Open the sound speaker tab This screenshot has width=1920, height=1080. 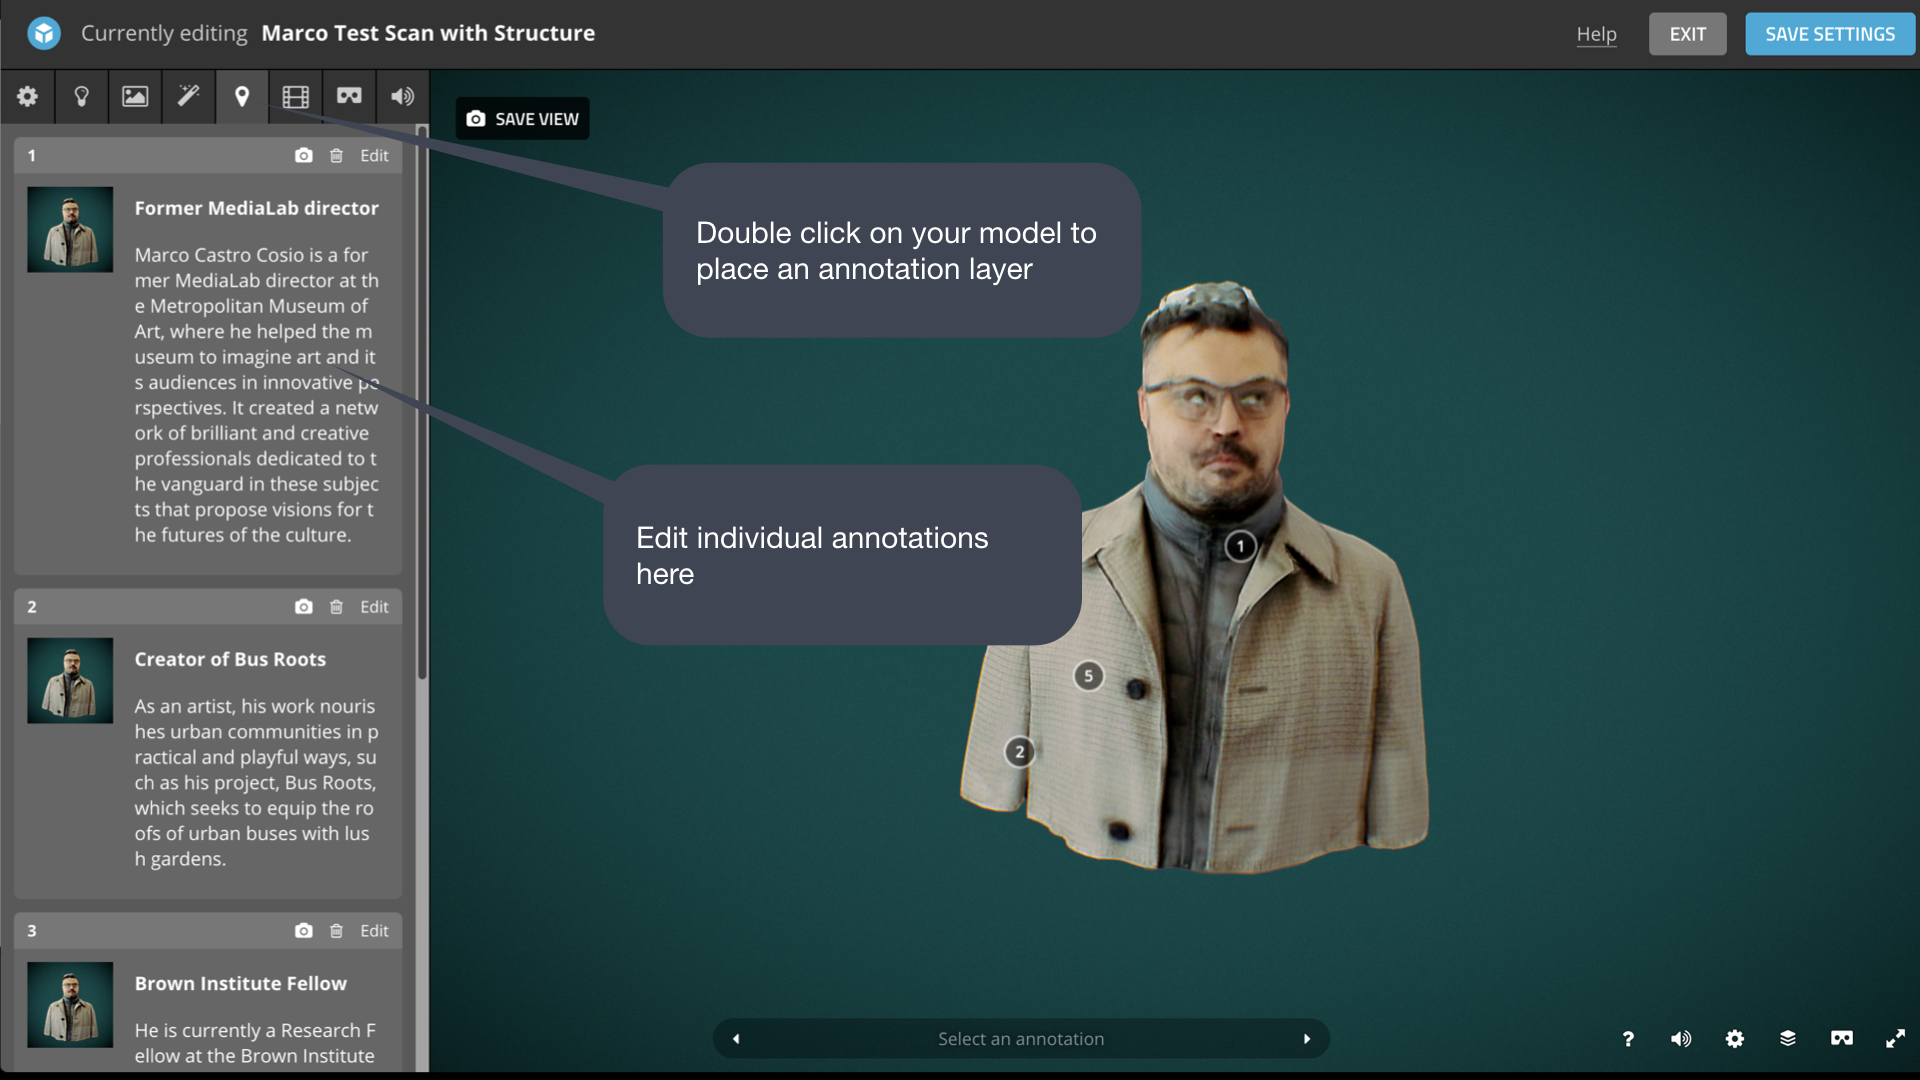[x=402, y=97]
